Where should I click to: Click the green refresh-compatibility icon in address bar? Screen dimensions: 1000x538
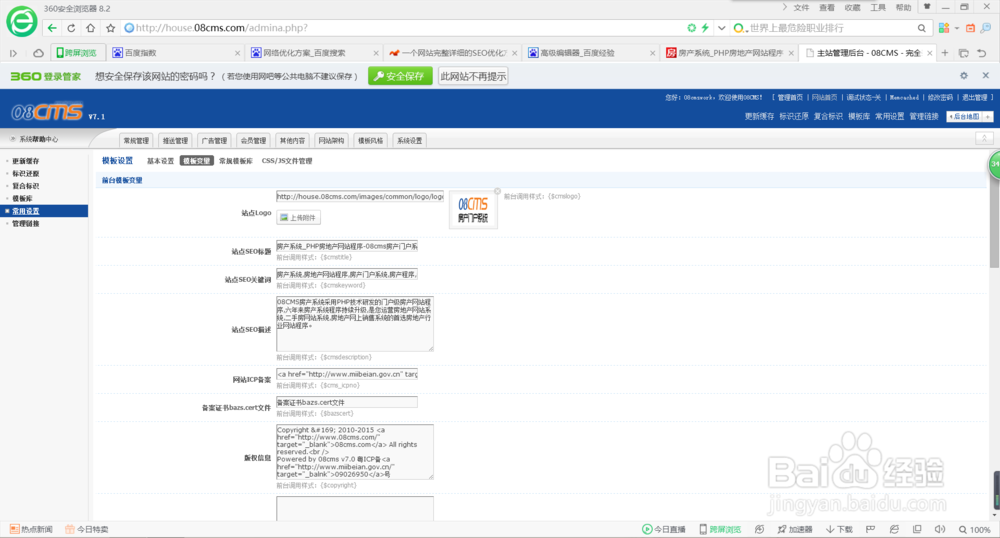[x=691, y=28]
